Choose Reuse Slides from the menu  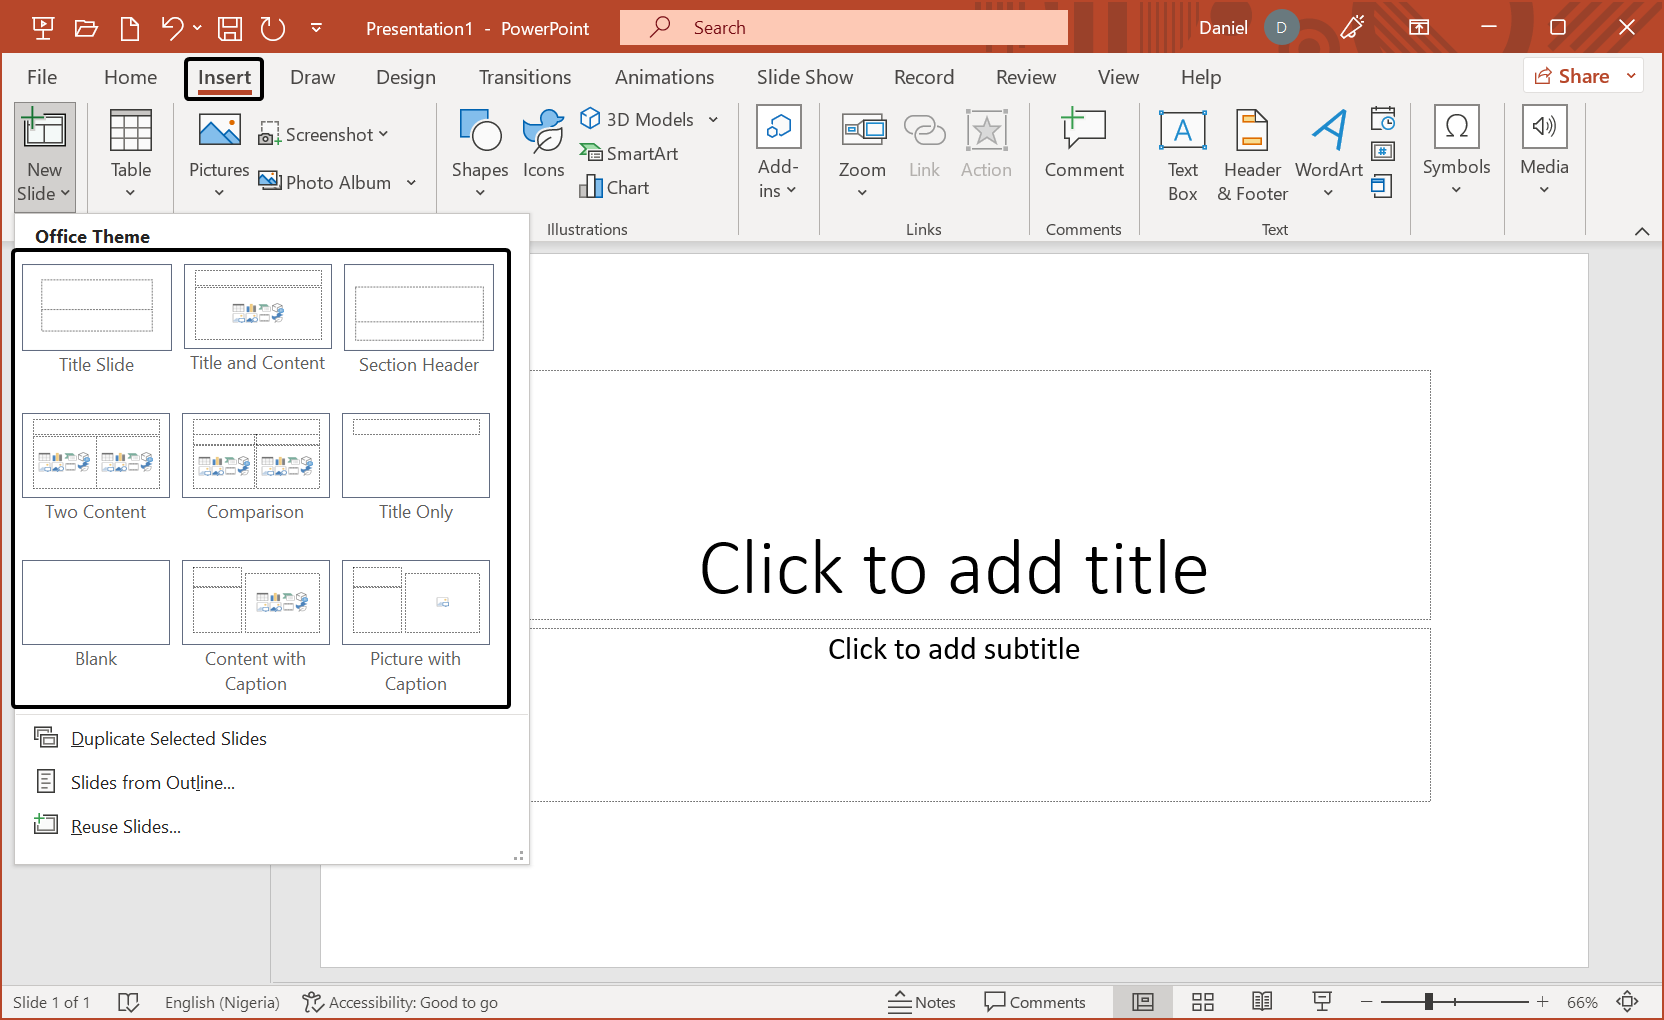124,826
